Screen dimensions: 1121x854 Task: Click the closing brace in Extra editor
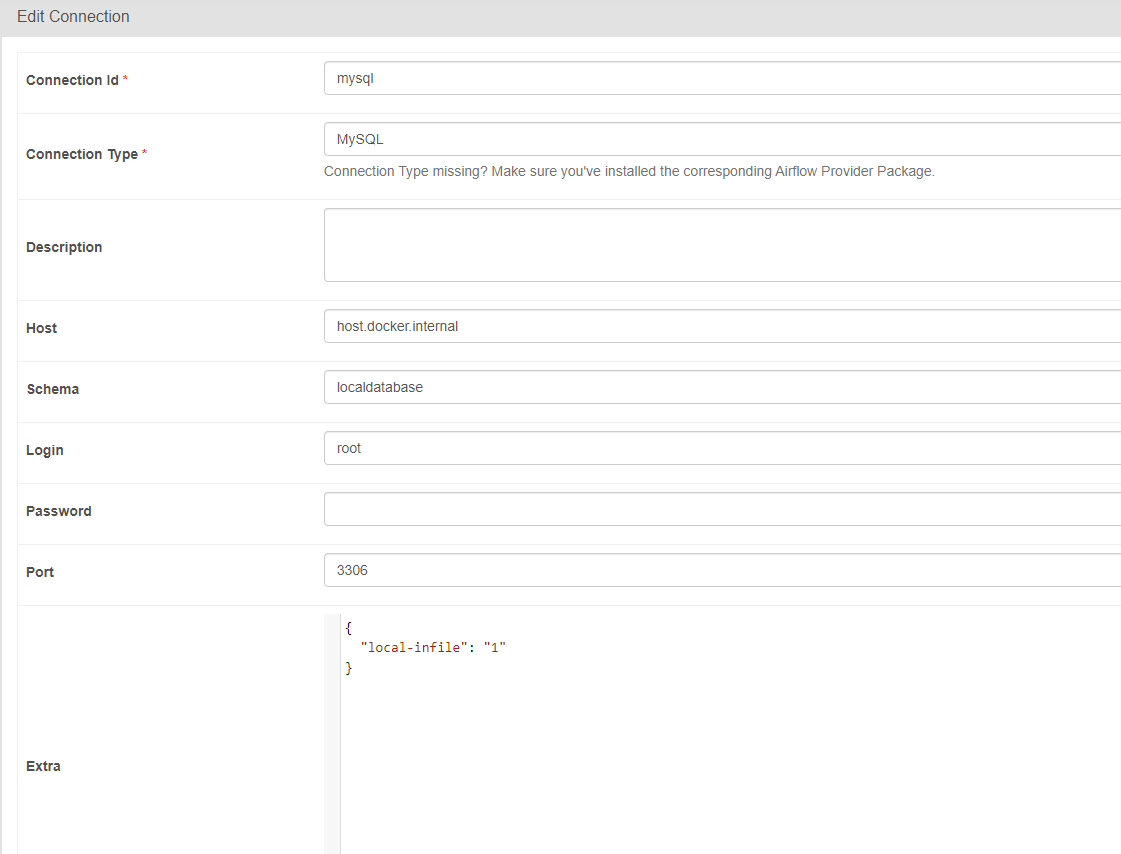click(349, 667)
